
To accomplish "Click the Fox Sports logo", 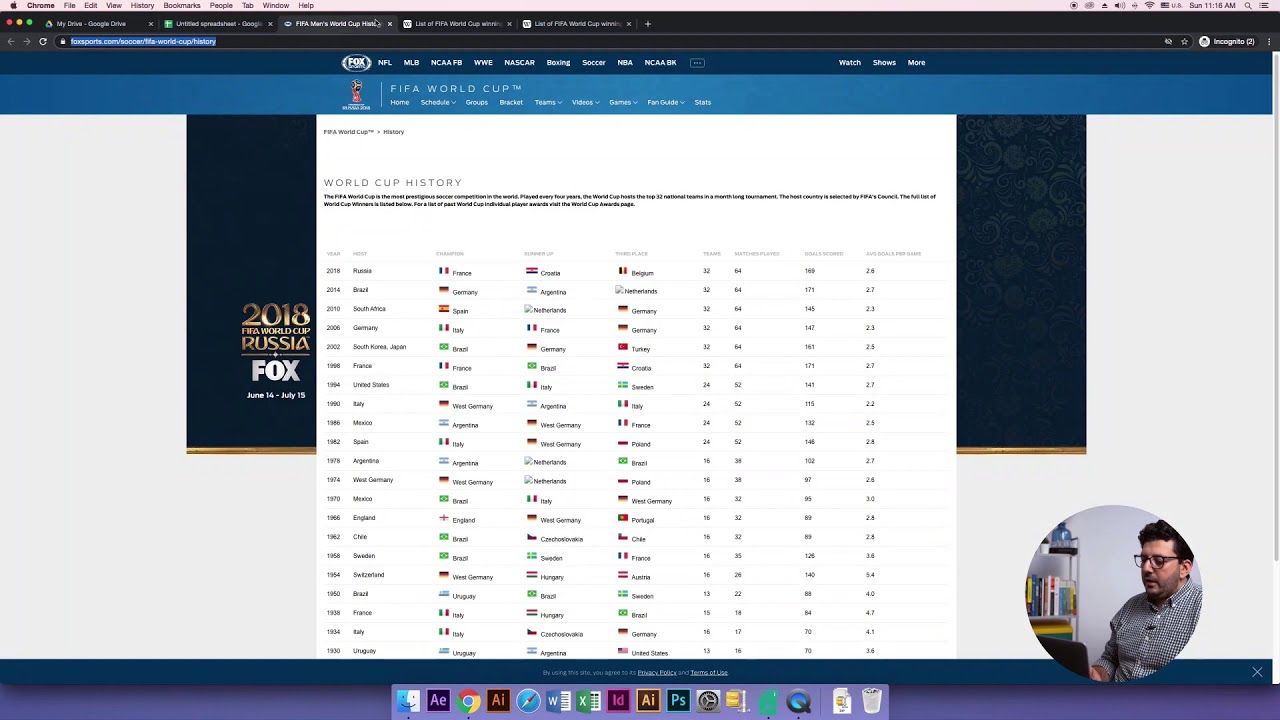I will coord(356,63).
